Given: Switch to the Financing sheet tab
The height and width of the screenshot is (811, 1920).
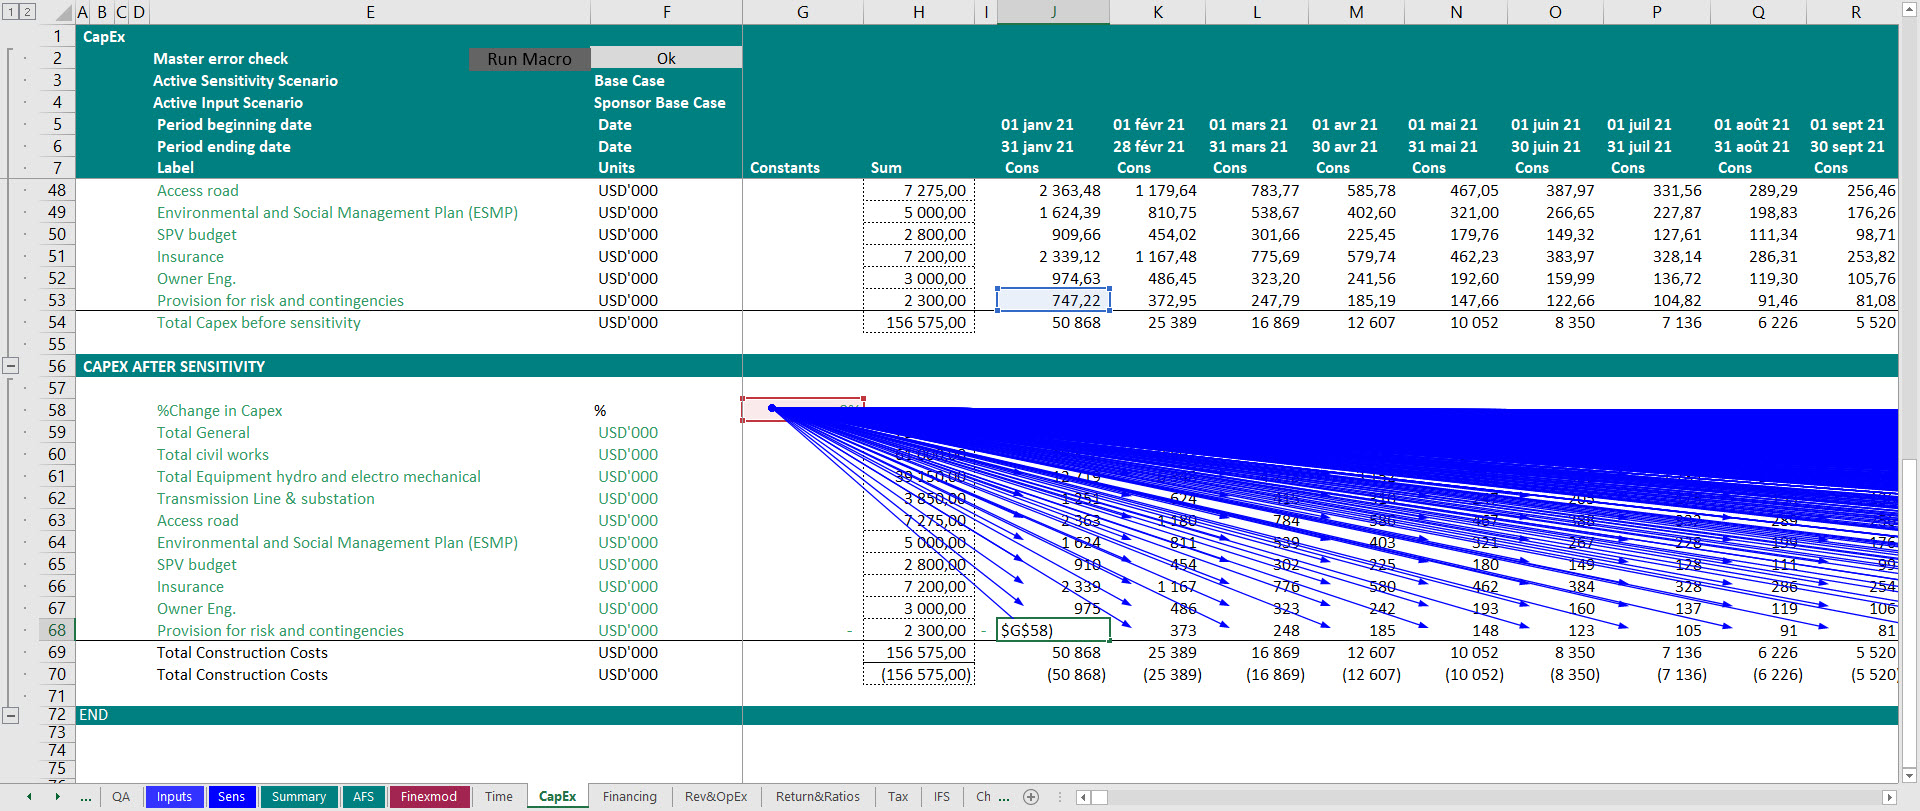Looking at the screenshot, I should click(630, 797).
